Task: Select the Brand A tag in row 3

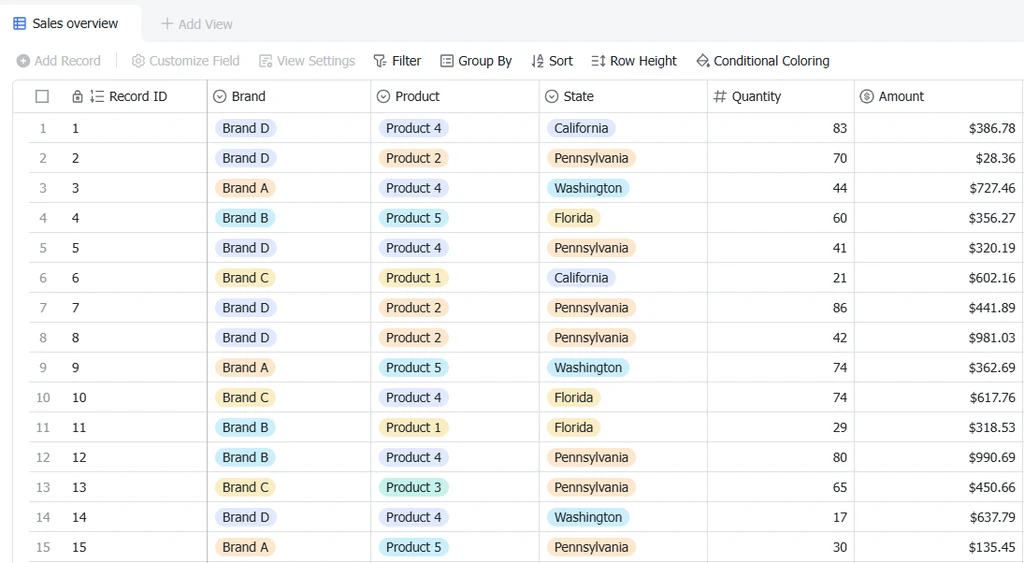Action: pyautogui.click(x=246, y=188)
